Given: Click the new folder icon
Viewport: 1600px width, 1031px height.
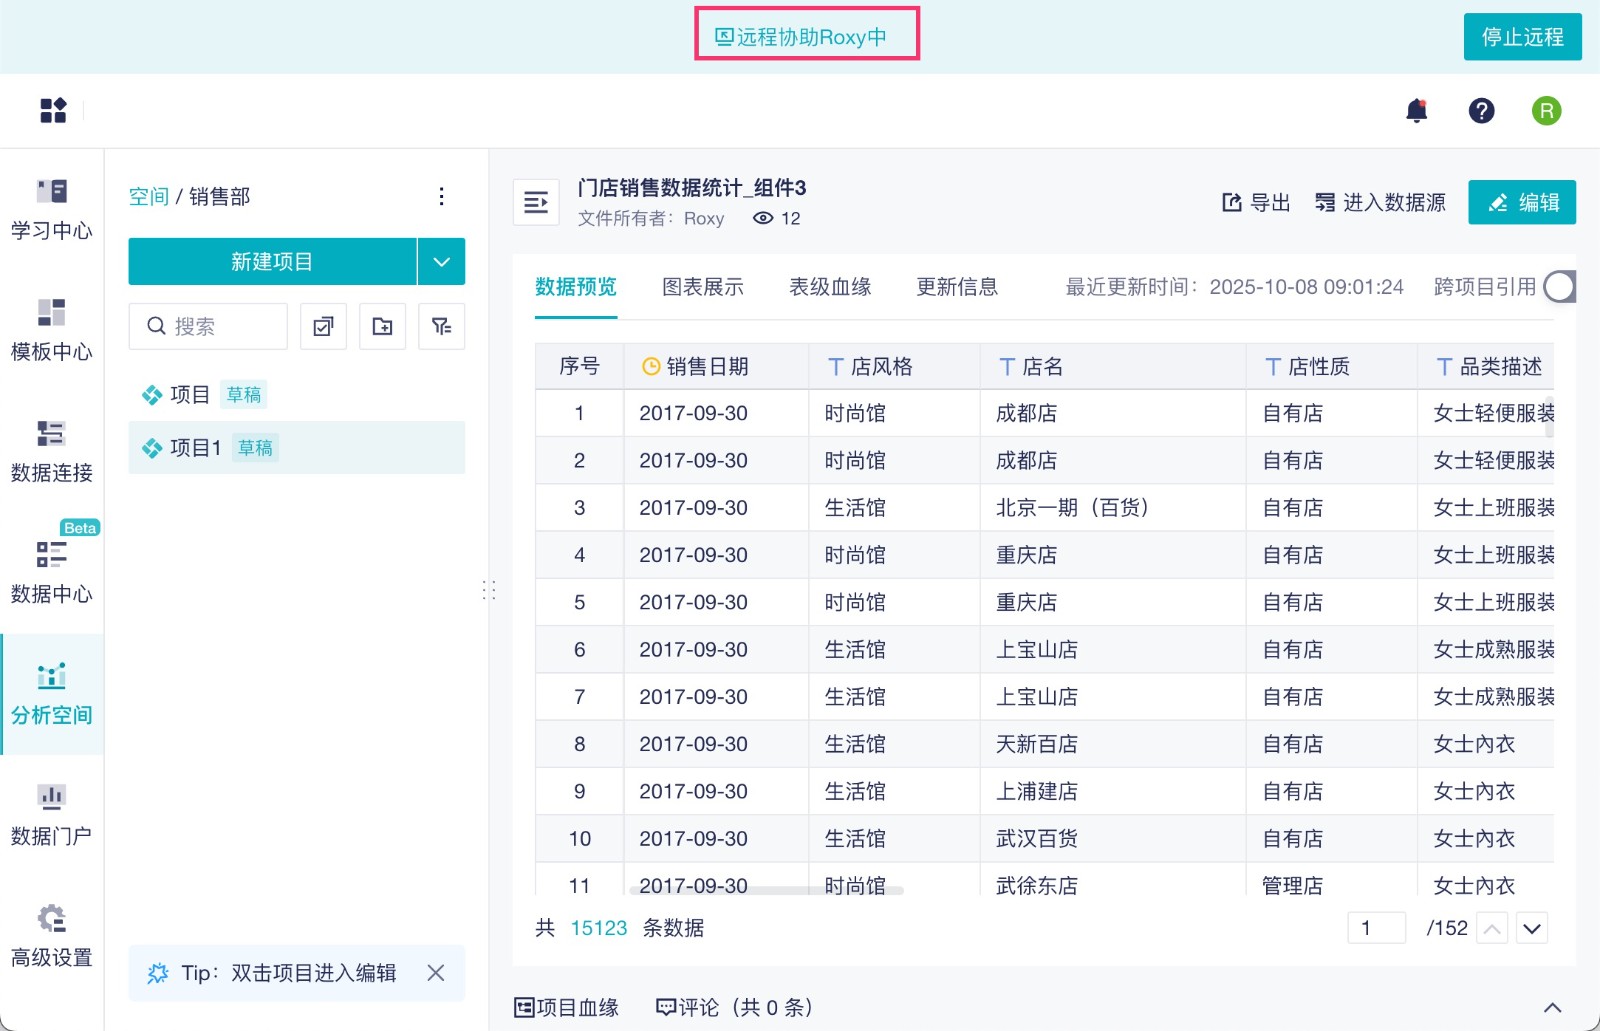Looking at the screenshot, I should pos(382,327).
